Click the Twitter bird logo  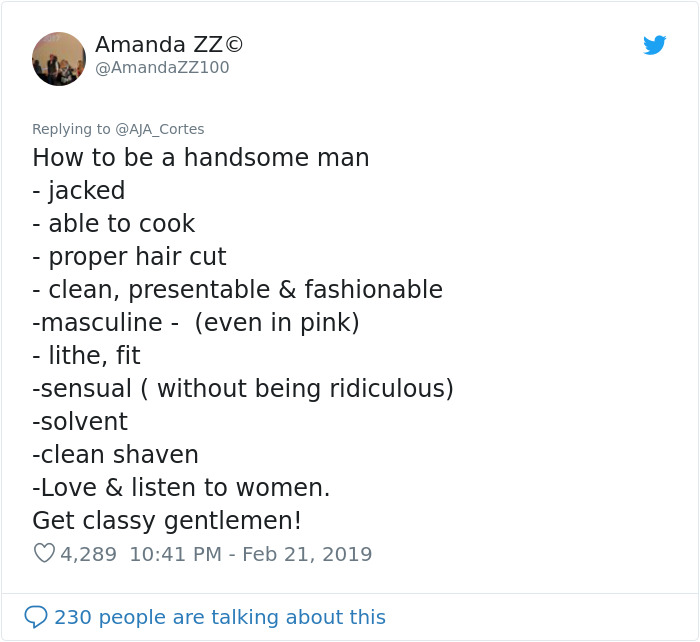point(655,45)
